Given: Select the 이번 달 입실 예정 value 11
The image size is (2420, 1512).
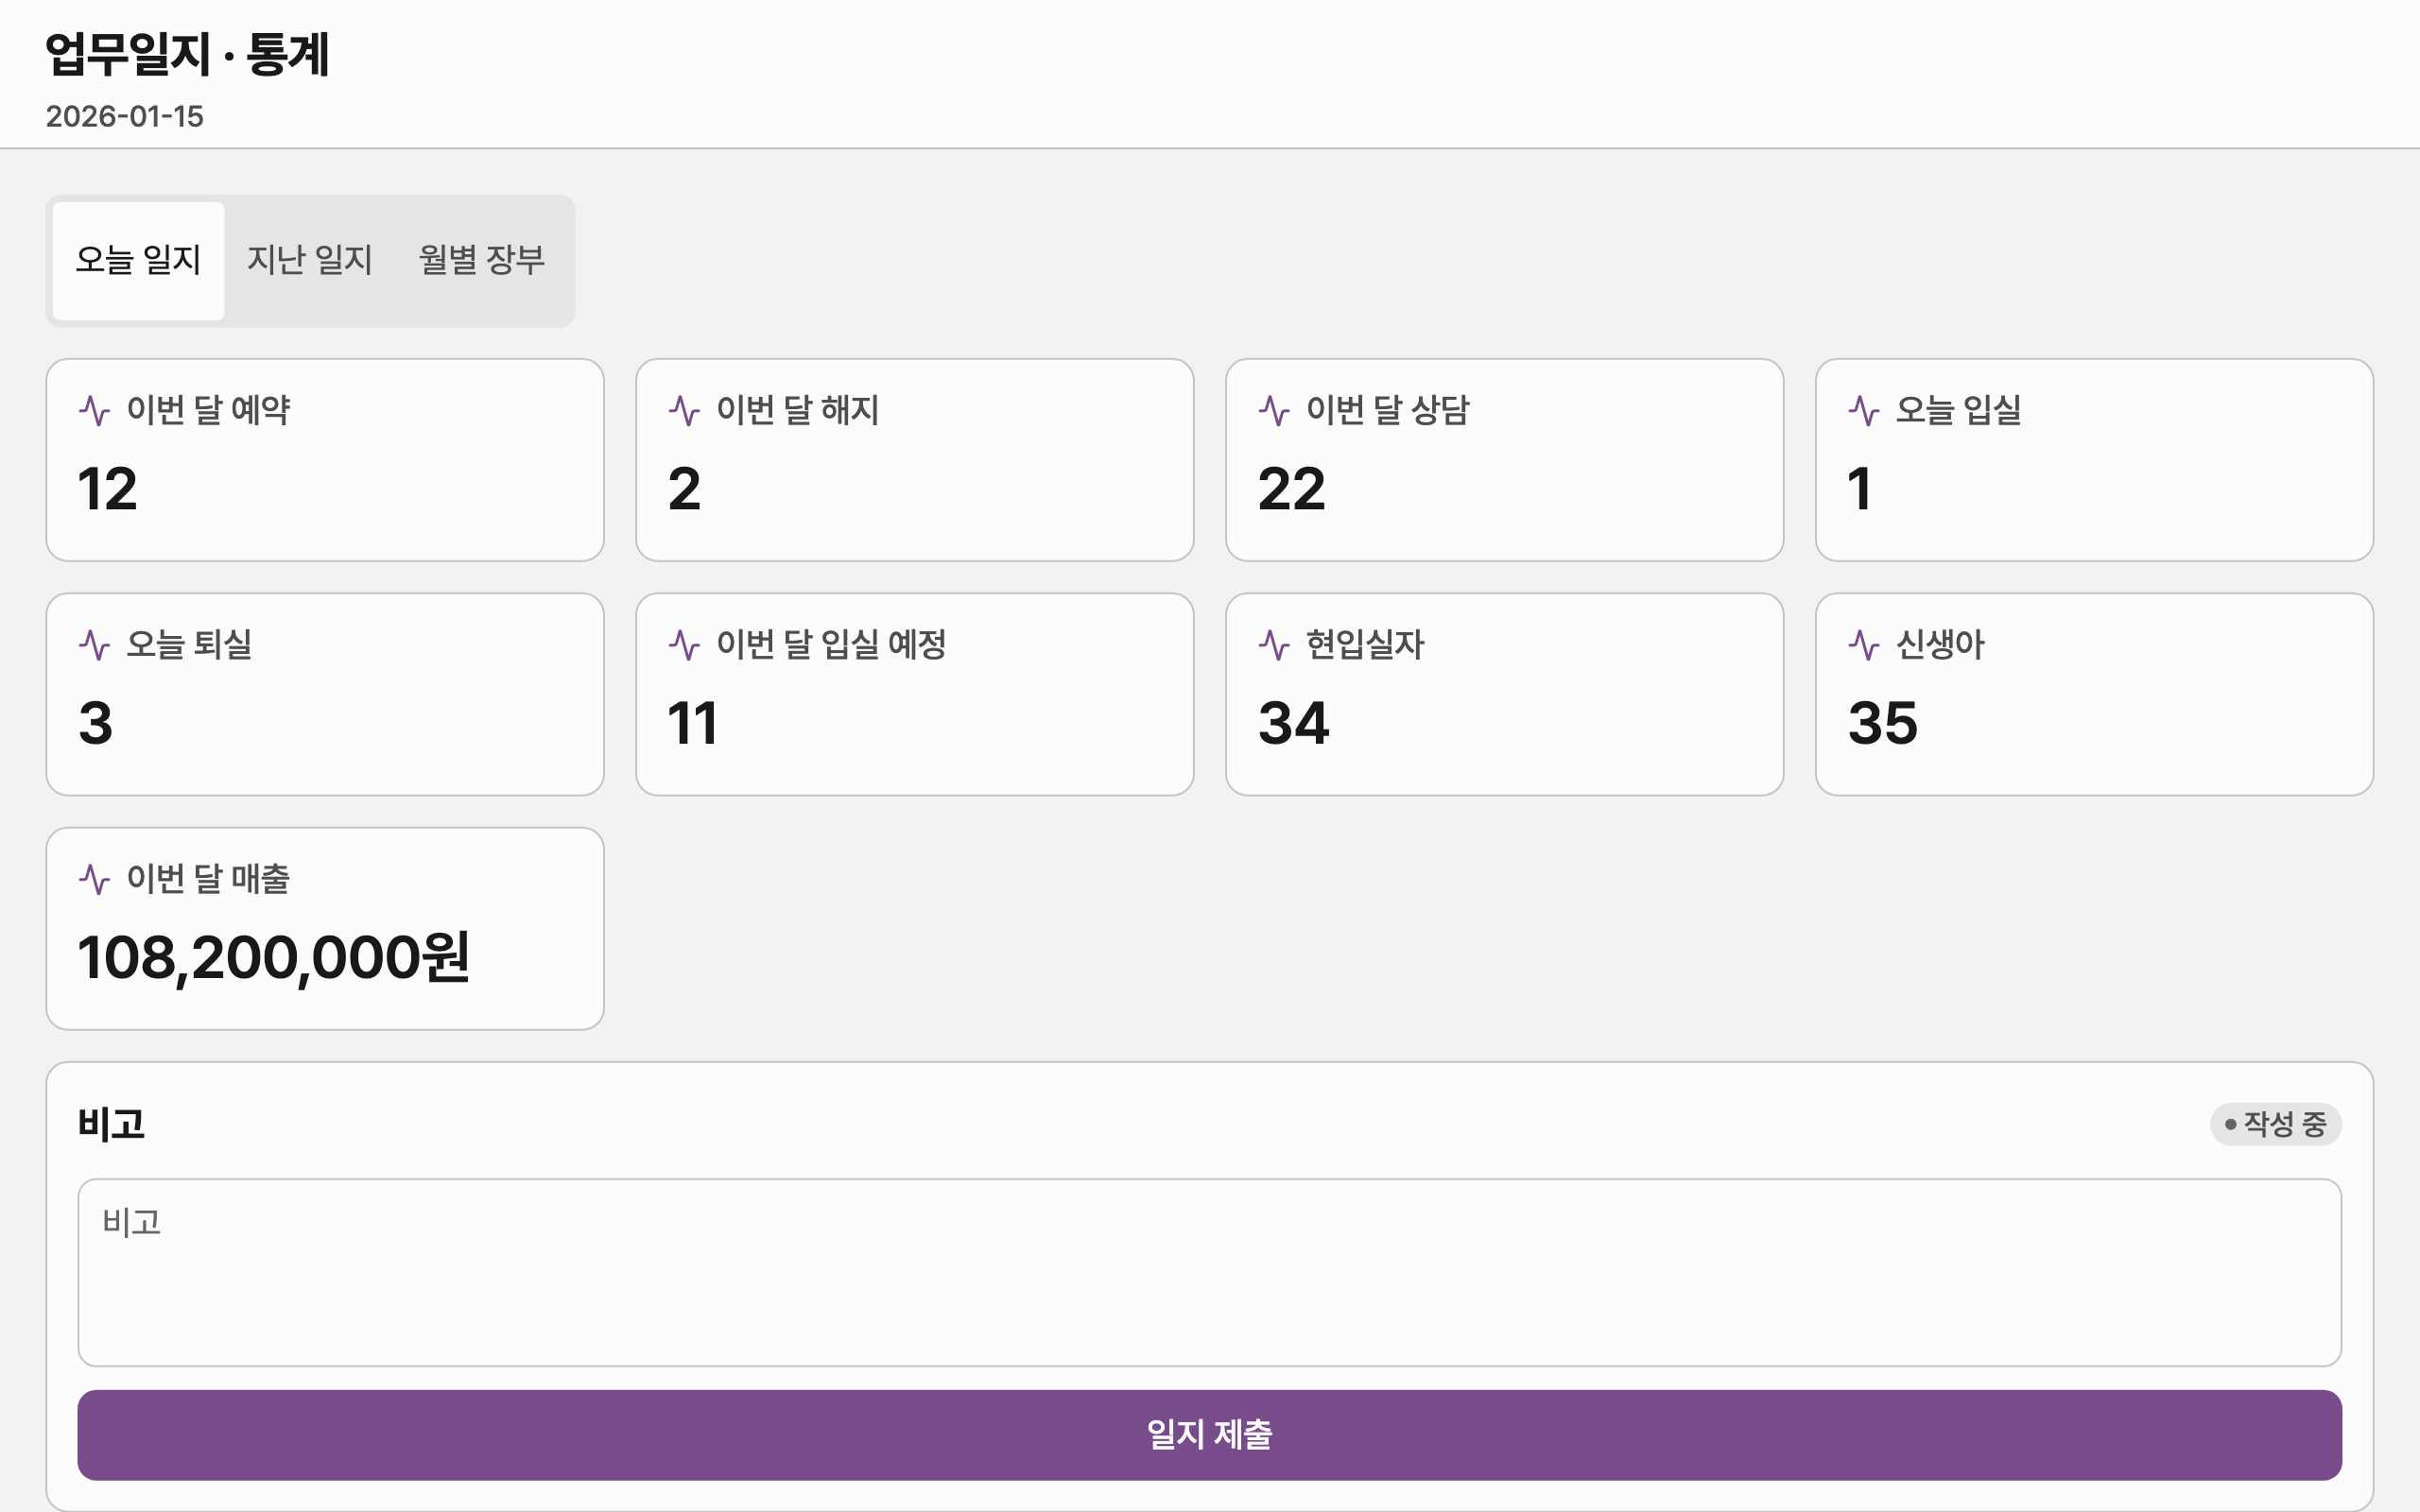Looking at the screenshot, I should [x=692, y=723].
